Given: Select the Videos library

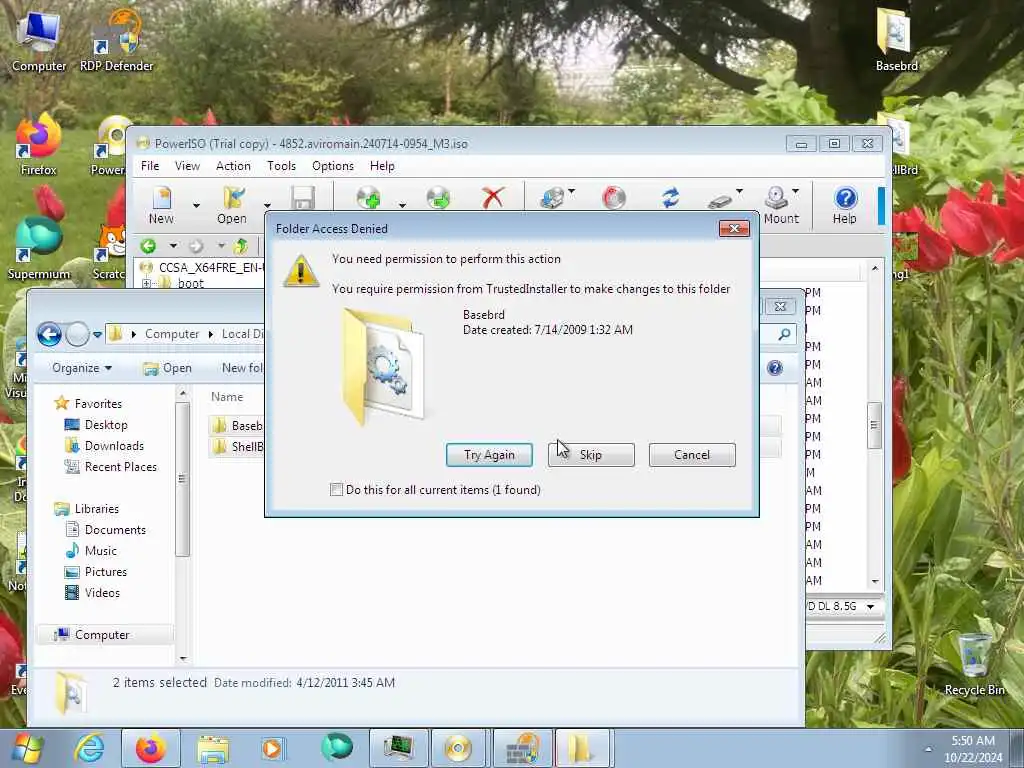Looking at the screenshot, I should click(93, 593).
